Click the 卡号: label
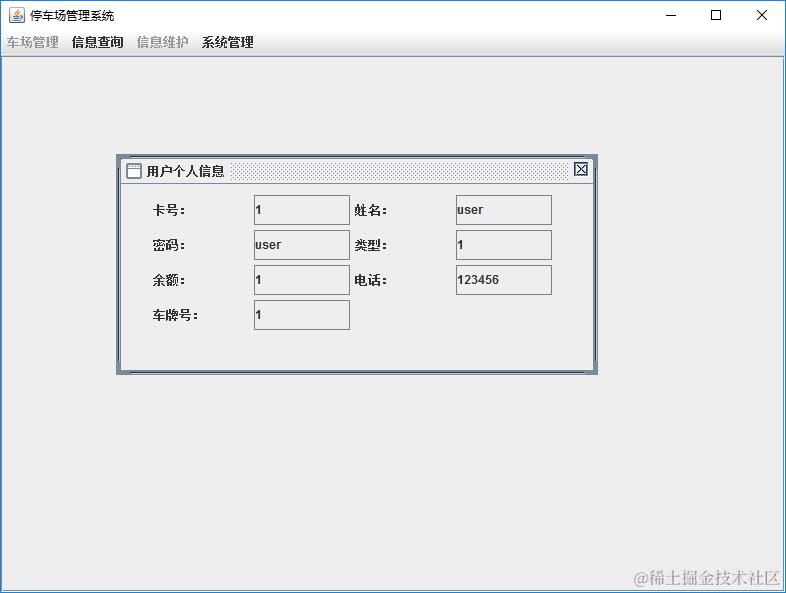The height and width of the screenshot is (593, 786). coord(169,210)
